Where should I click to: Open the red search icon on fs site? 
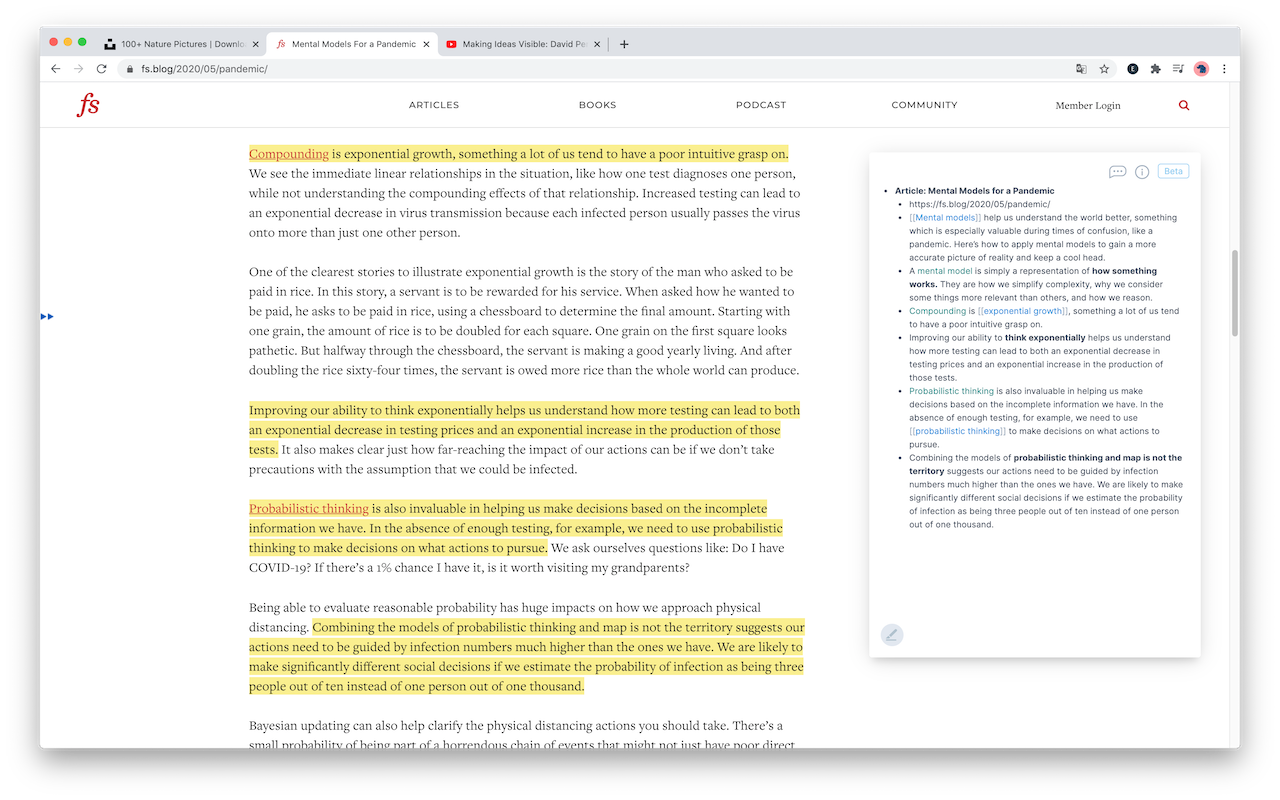[x=1184, y=105]
